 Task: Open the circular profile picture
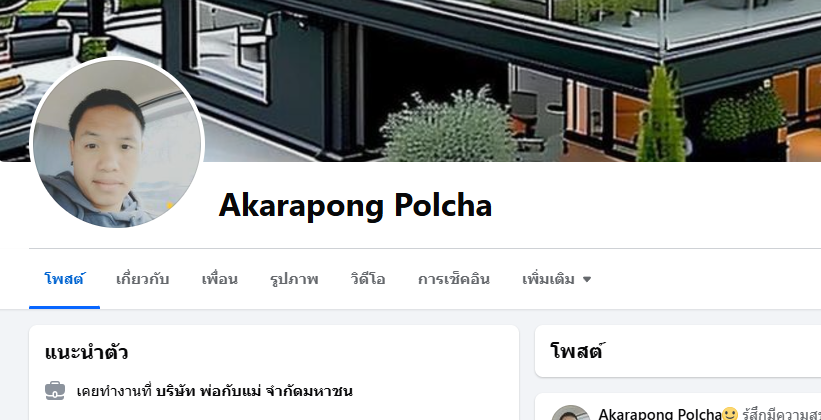click(x=117, y=142)
